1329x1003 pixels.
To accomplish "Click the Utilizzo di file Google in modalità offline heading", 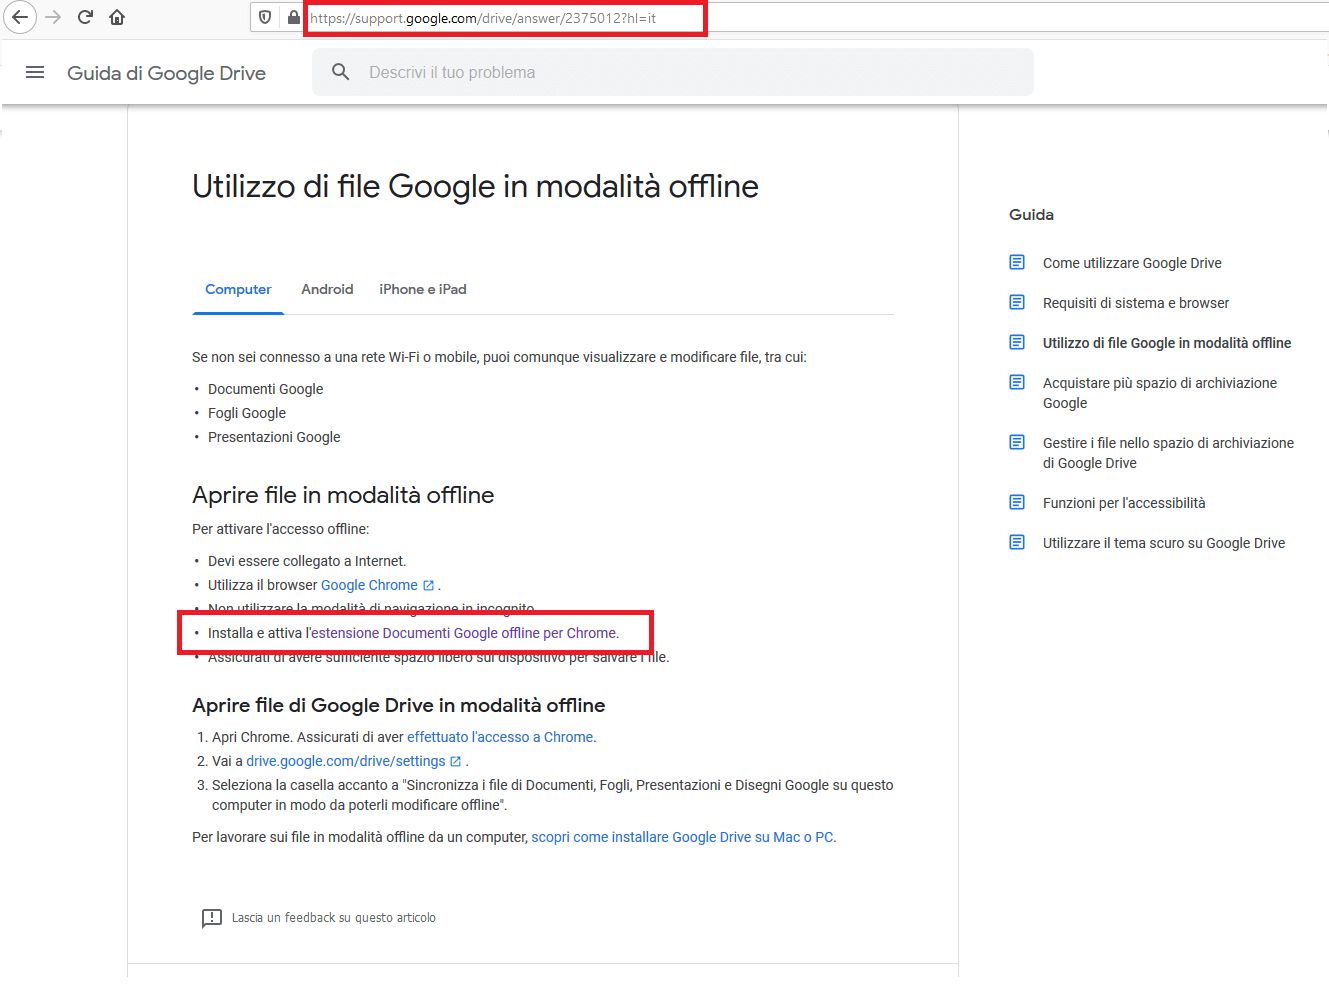I will coord(475,187).
